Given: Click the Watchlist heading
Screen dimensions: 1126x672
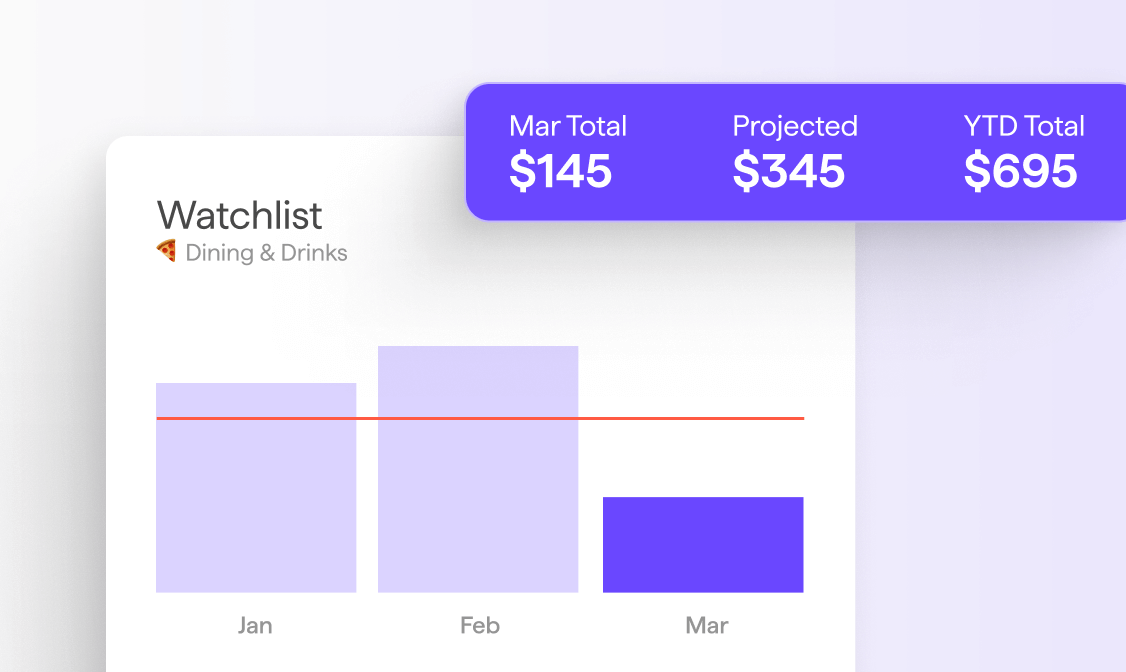Looking at the screenshot, I should pos(240,215).
